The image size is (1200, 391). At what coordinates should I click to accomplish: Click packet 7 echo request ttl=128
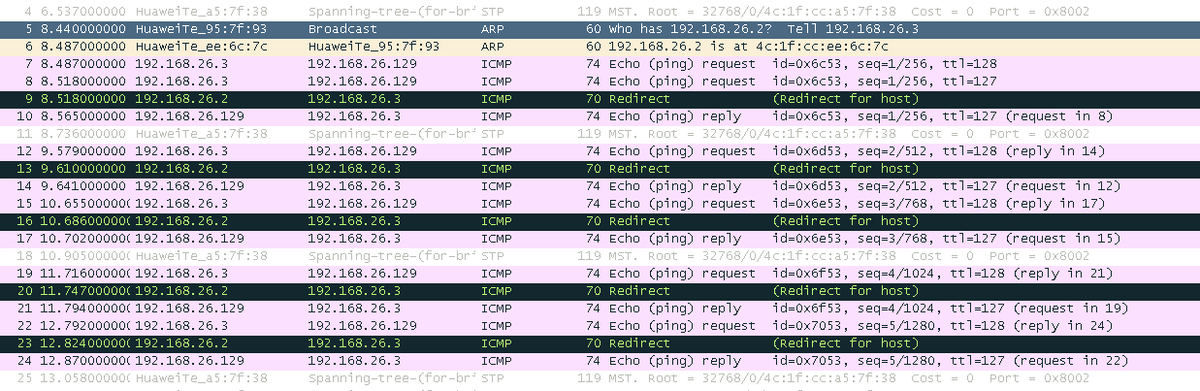(x=600, y=64)
